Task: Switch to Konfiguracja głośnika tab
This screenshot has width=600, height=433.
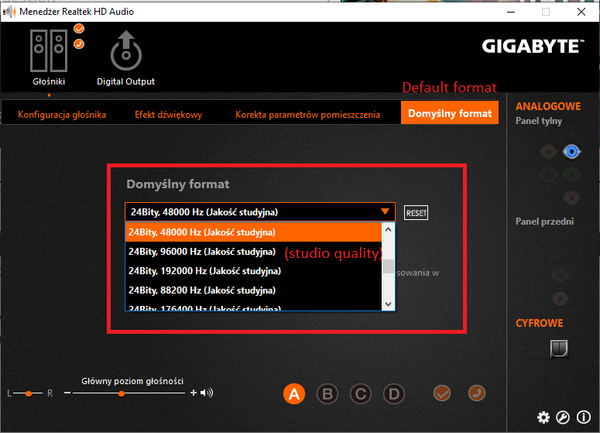Action: point(62,115)
